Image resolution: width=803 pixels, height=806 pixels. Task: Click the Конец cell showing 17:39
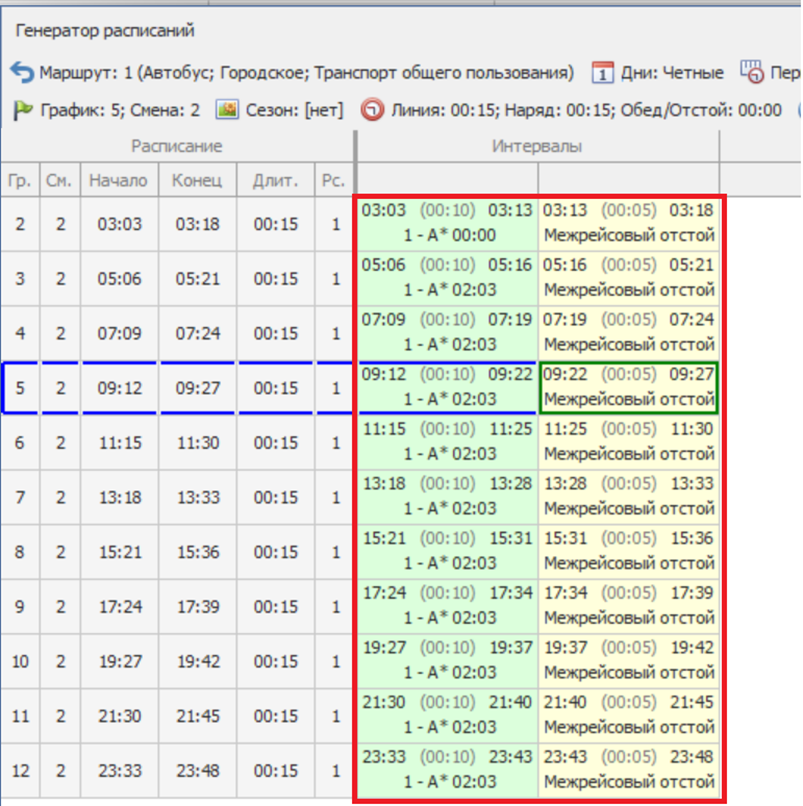197,607
